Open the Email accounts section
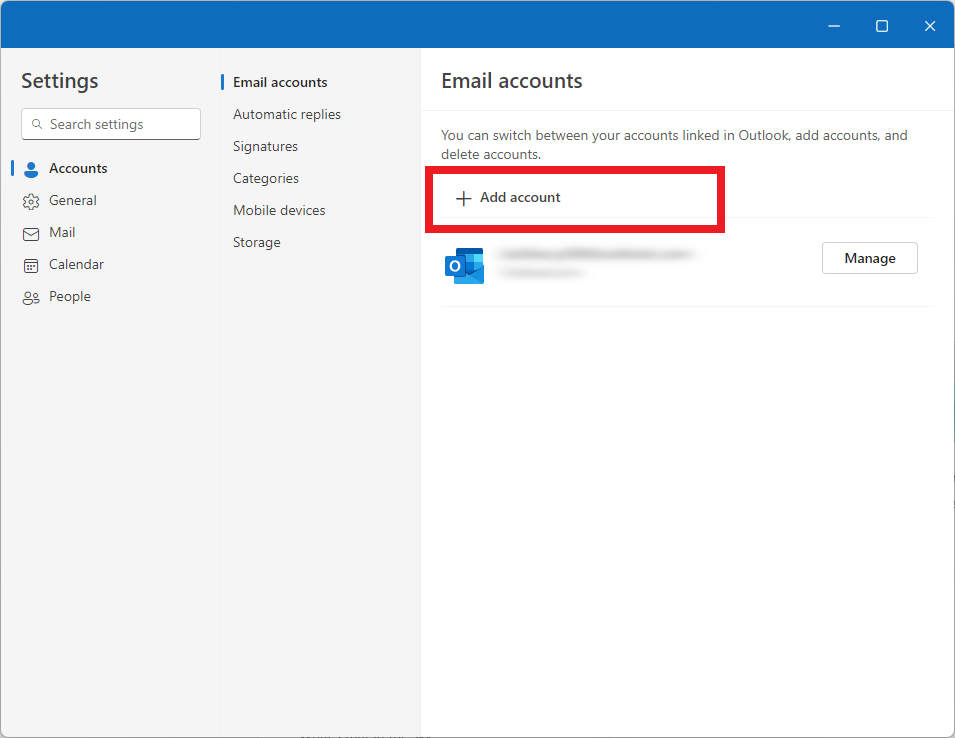This screenshot has width=955, height=738. pyautogui.click(x=279, y=82)
